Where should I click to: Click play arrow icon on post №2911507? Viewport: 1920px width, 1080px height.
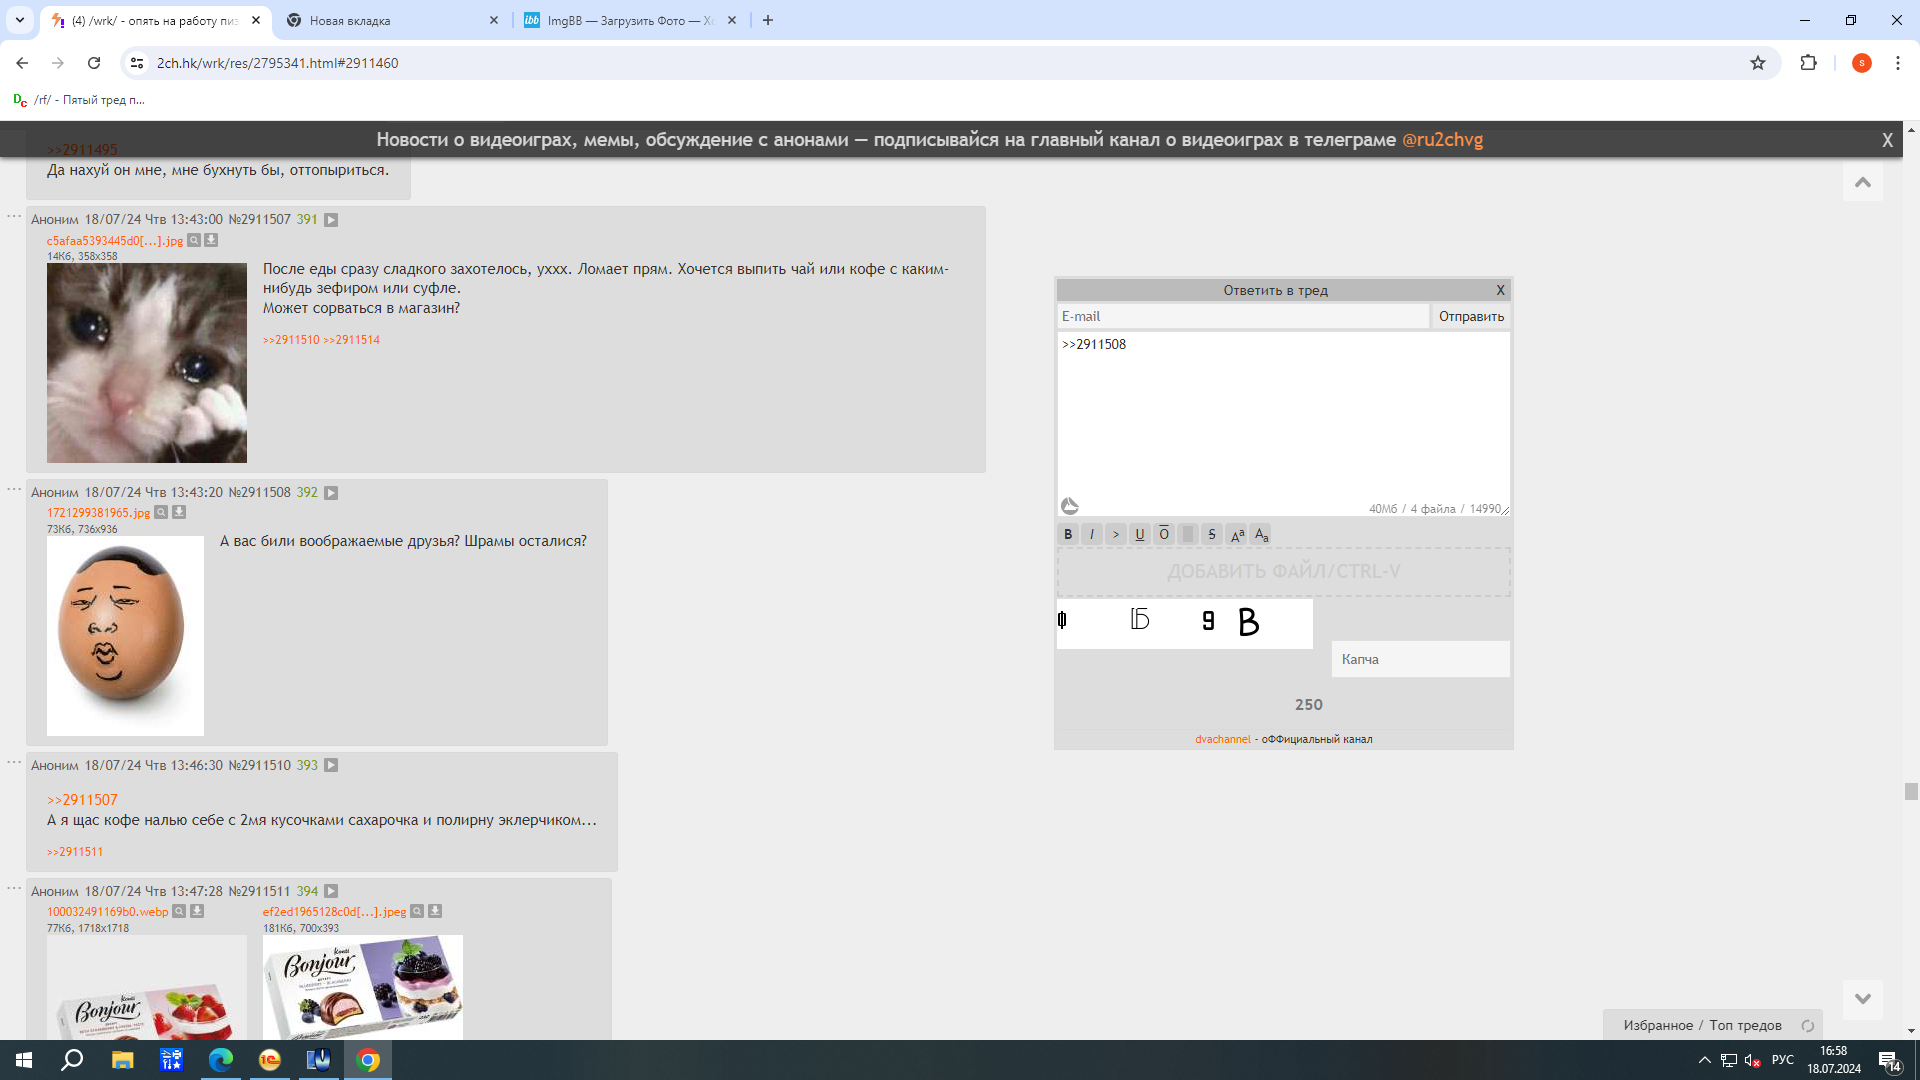tap(331, 220)
